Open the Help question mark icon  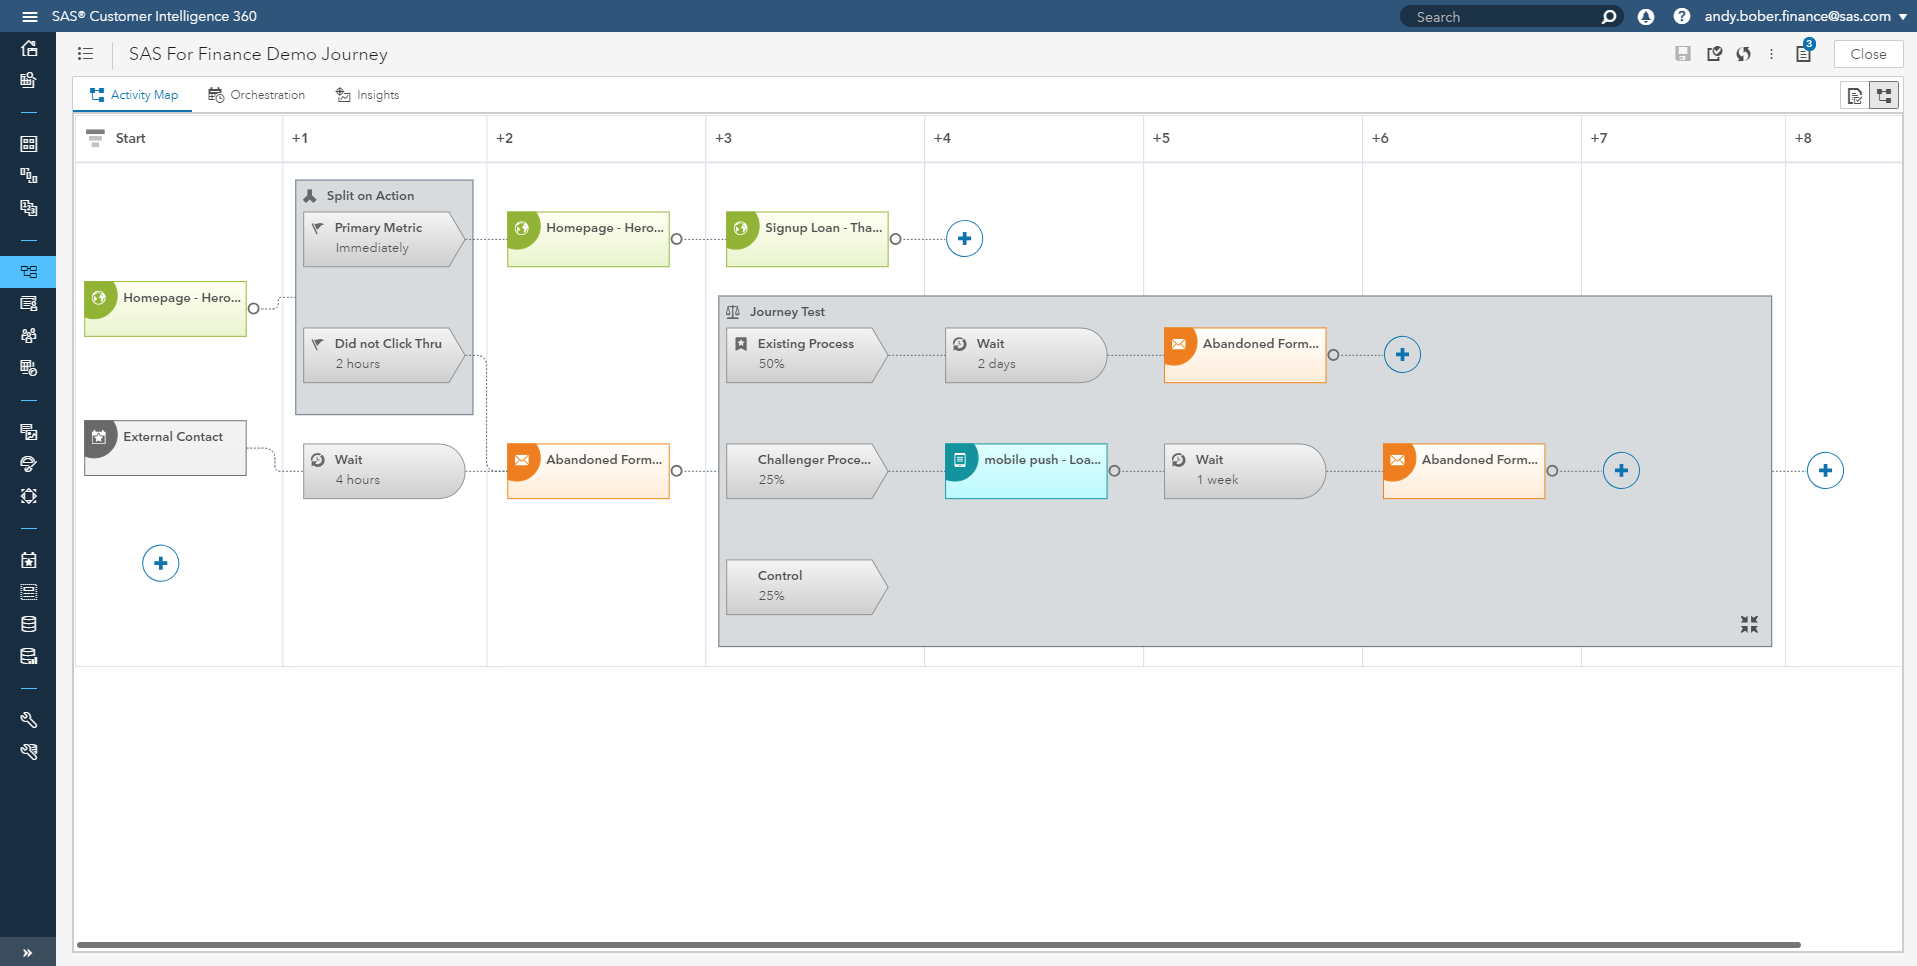(x=1681, y=17)
